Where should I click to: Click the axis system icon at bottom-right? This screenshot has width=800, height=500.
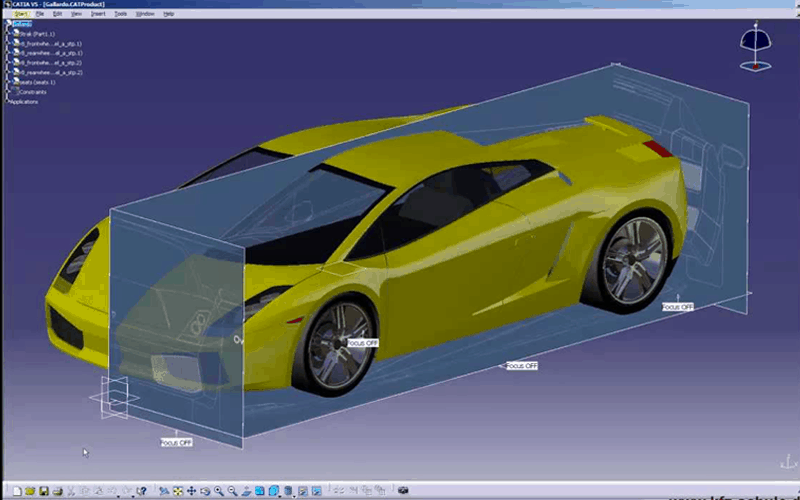pos(788,463)
